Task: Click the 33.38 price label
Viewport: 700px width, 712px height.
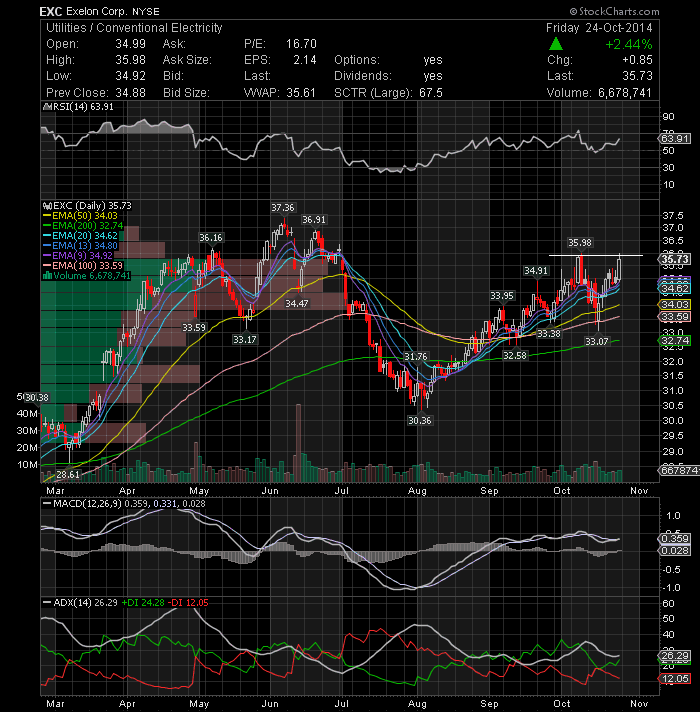Action: tap(548, 334)
